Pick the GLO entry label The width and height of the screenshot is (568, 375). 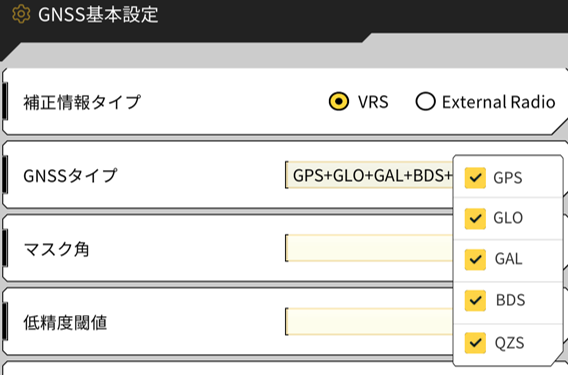coord(508,218)
